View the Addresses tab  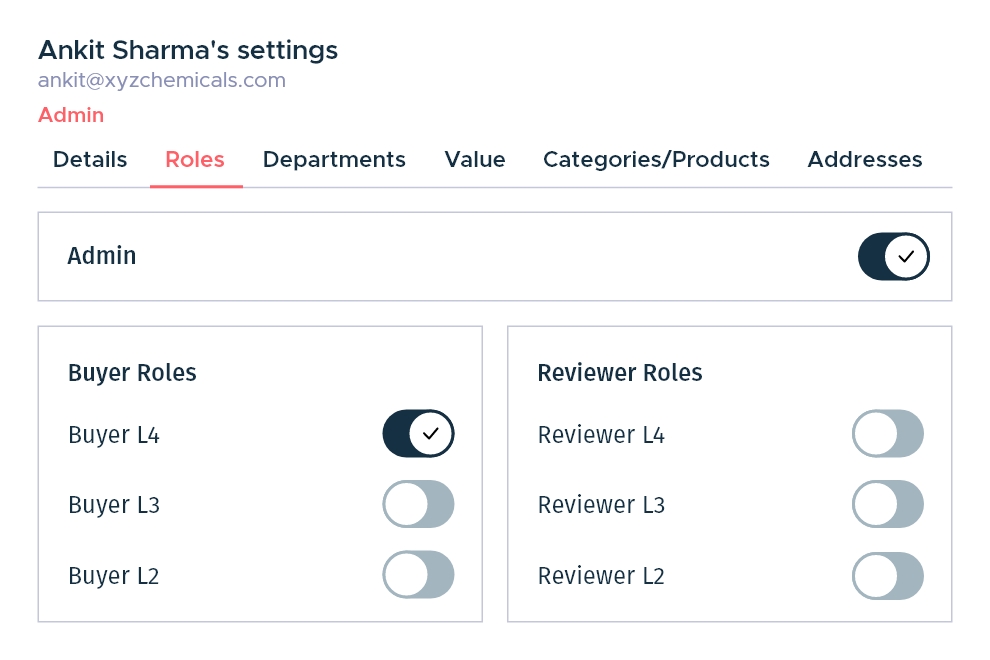(x=865, y=160)
